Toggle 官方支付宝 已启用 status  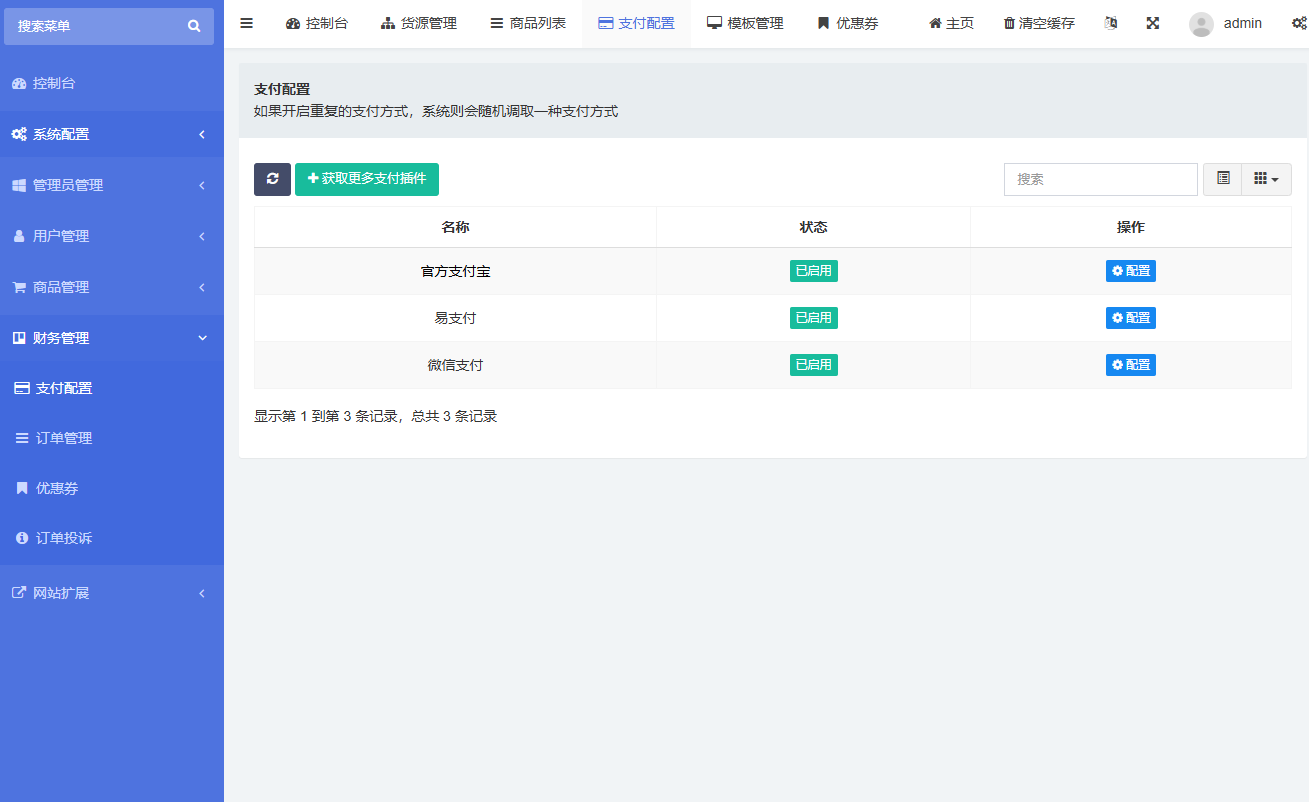pyautogui.click(x=813, y=270)
